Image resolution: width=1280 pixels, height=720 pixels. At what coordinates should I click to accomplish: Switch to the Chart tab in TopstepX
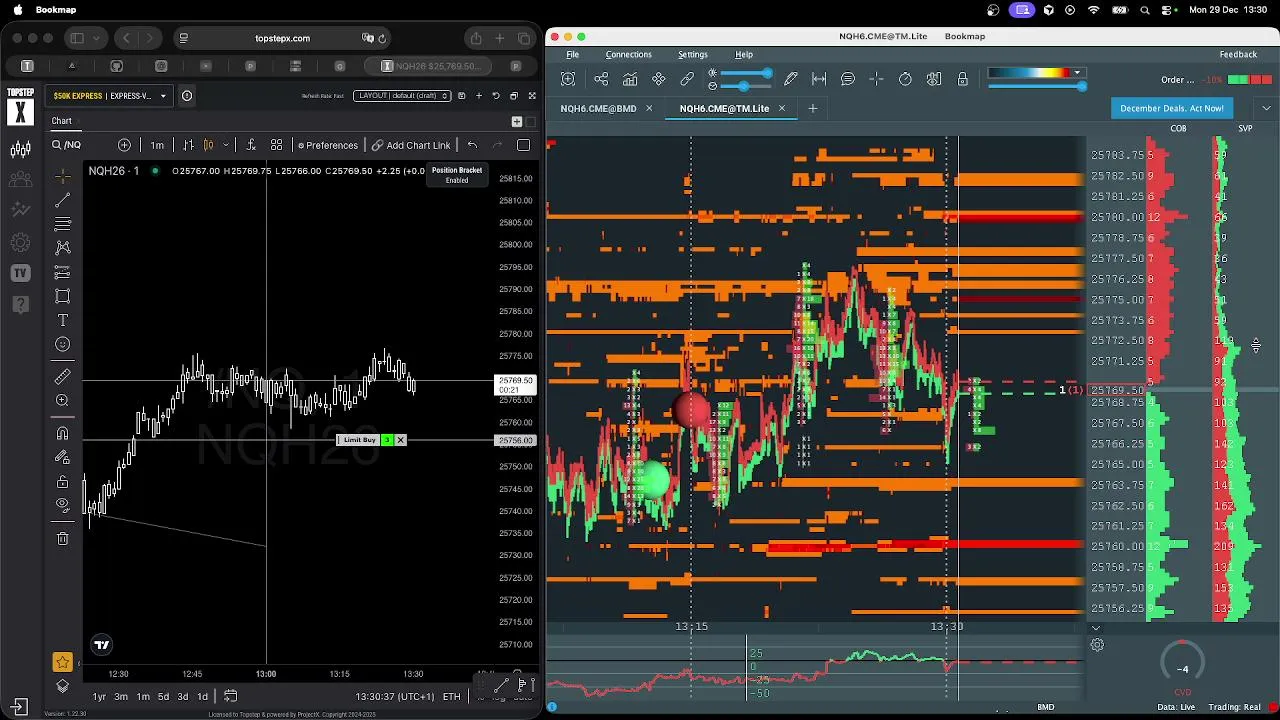62,121
